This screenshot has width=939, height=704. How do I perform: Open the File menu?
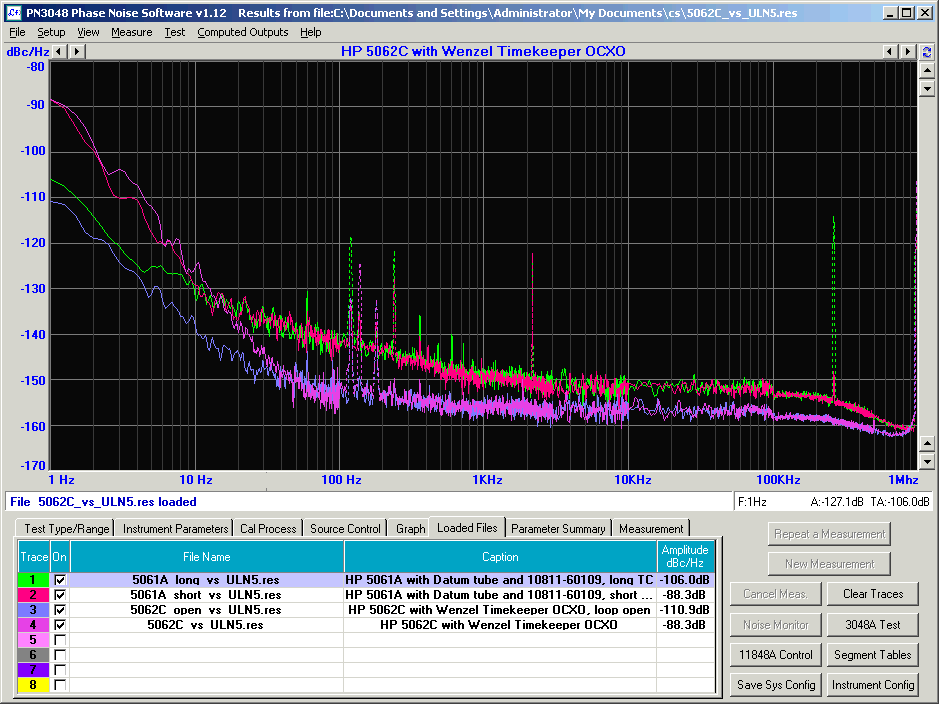[17, 32]
